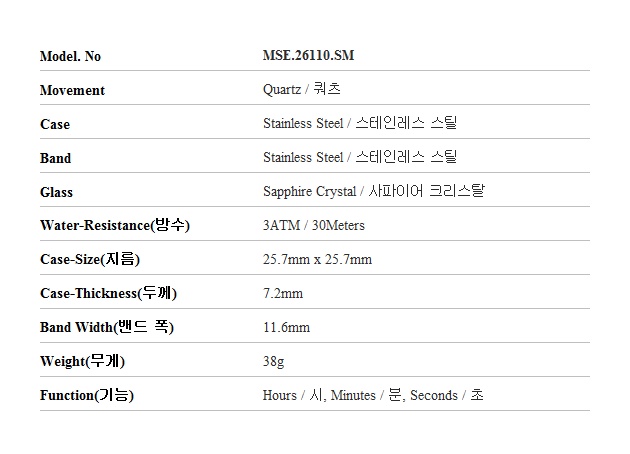Screen dimensions: 630x454
Task: Click the Case row label
Action: coord(55,124)
